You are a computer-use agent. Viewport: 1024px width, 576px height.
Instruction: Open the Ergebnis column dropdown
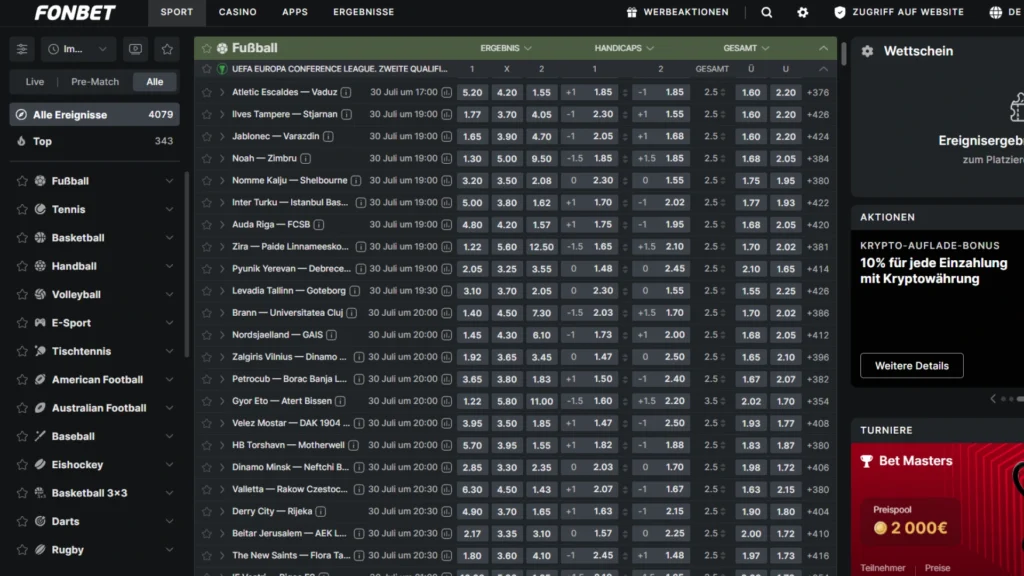[505, 48]
